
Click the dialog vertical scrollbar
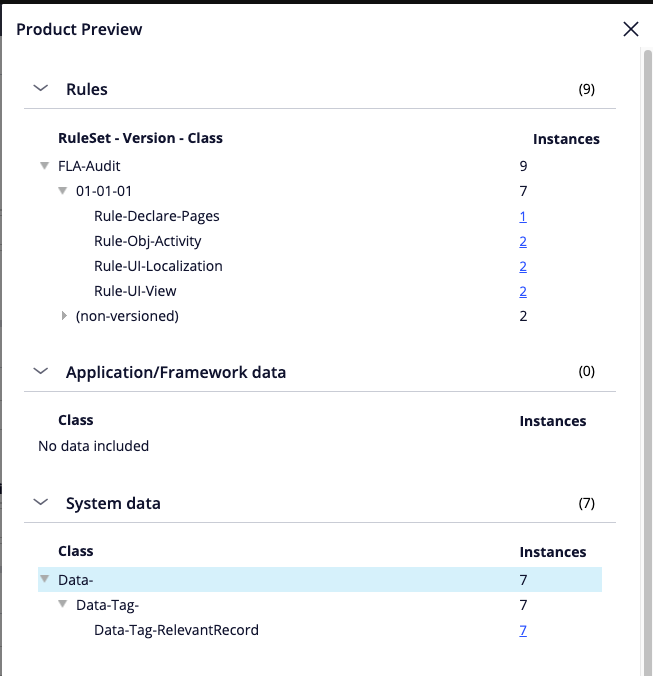click(647, 362)
